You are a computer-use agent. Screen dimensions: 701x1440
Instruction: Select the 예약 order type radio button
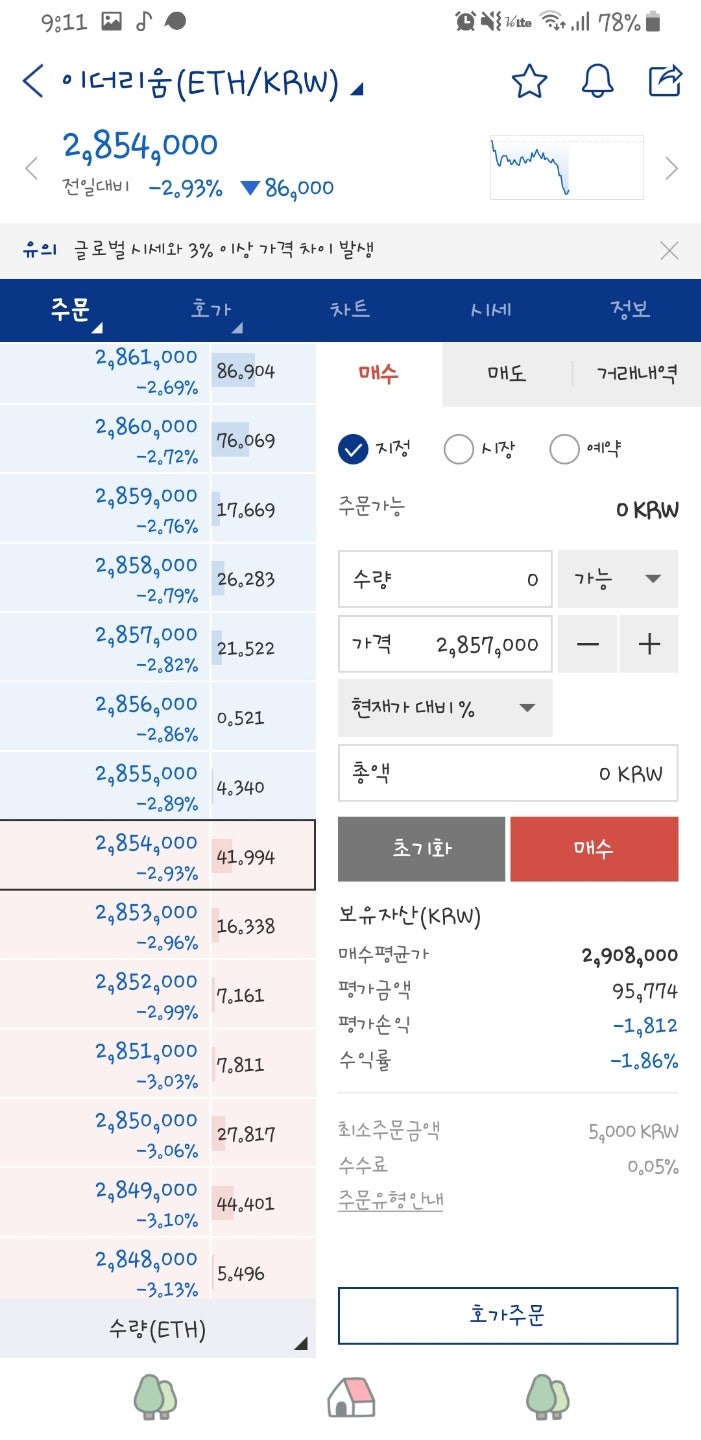[x=564, y=448]
